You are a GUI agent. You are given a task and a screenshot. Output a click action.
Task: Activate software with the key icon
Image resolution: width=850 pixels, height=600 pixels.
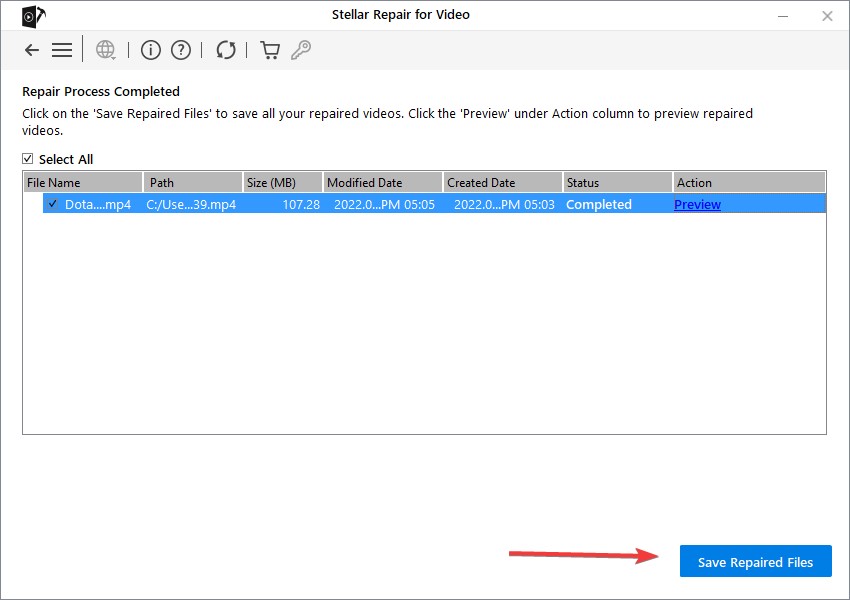301,50
